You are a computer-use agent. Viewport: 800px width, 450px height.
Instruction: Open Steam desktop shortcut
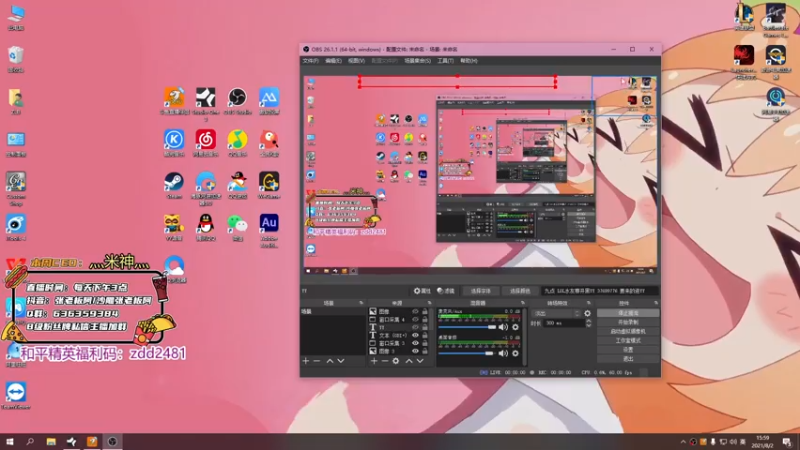point(174,185)
